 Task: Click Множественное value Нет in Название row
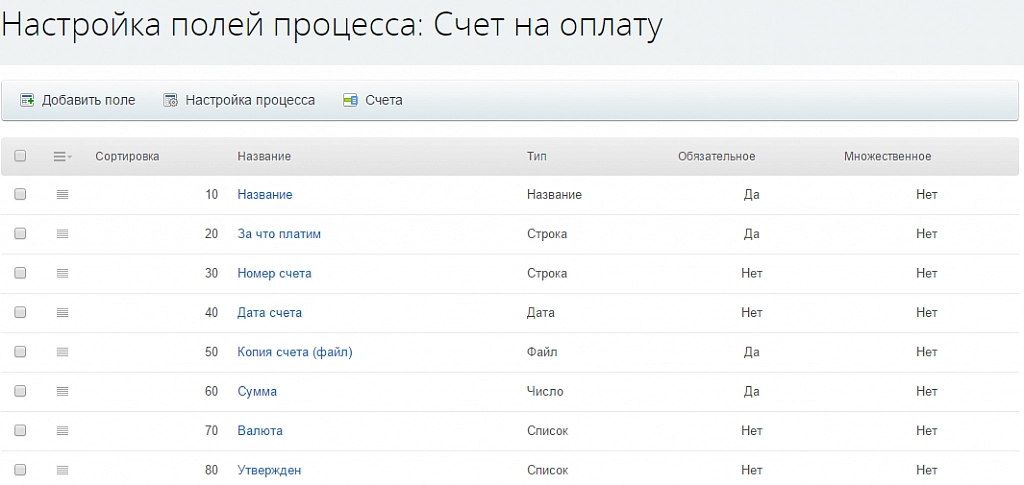(927, 195)
